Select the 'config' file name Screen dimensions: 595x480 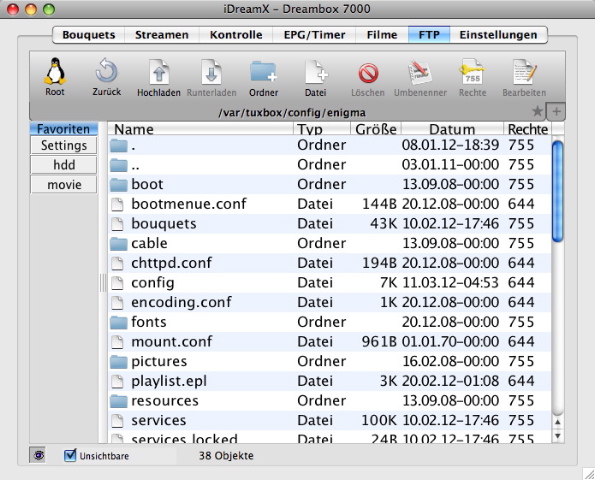click(x=153, y=283)
